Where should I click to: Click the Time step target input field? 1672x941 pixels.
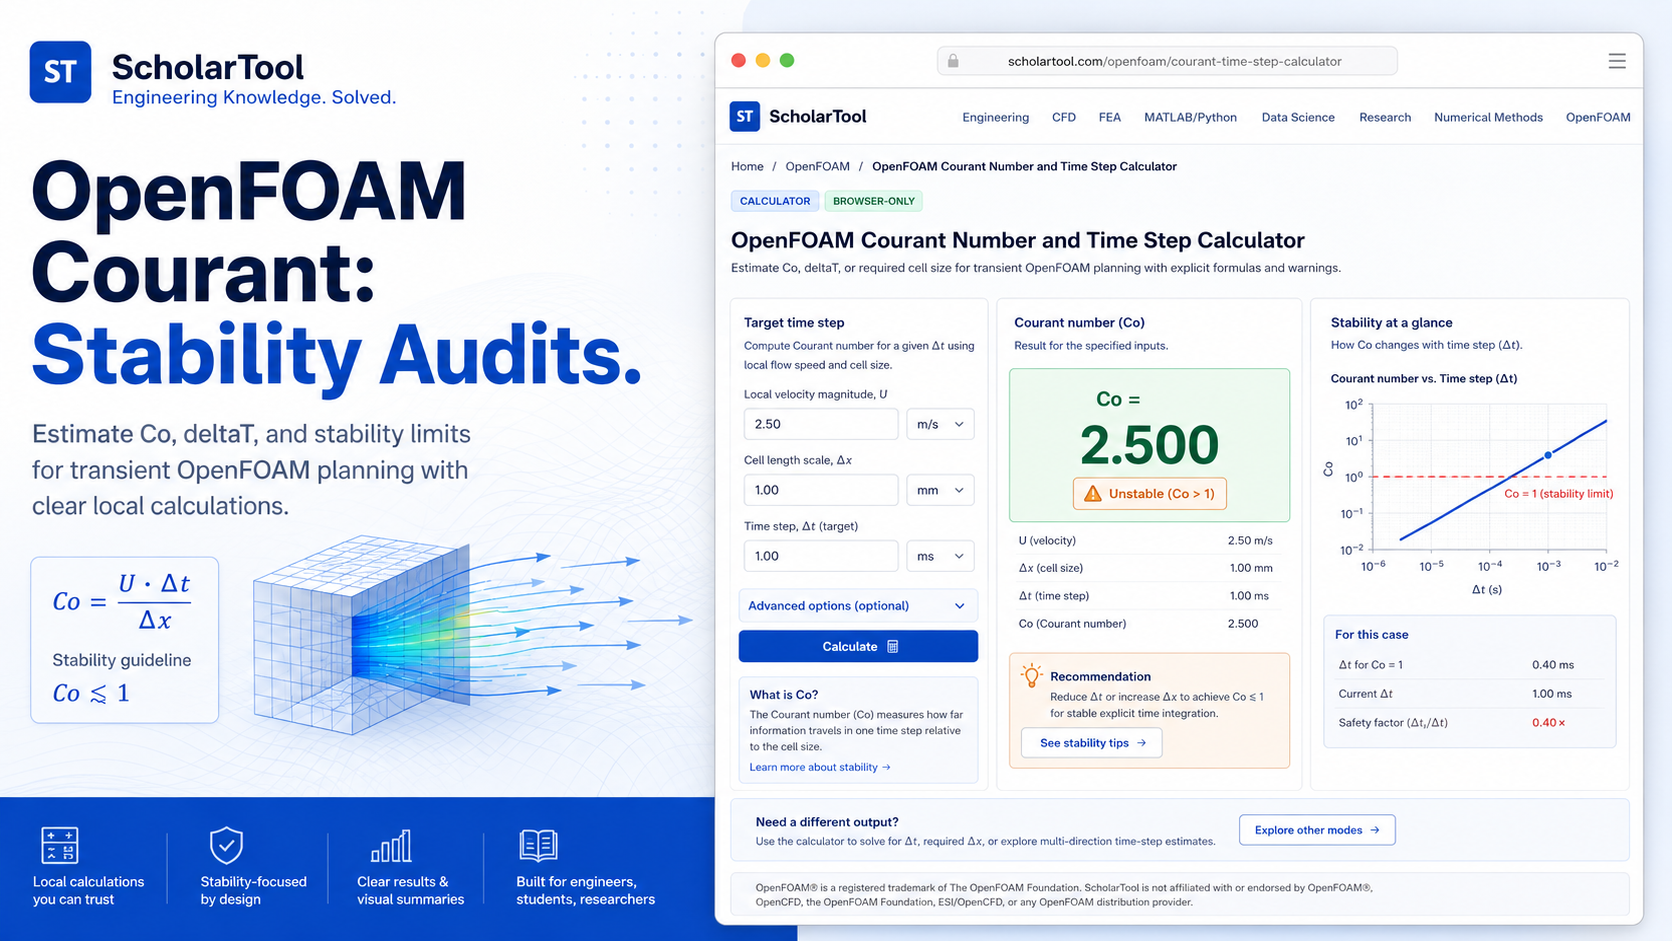(821, 556)
